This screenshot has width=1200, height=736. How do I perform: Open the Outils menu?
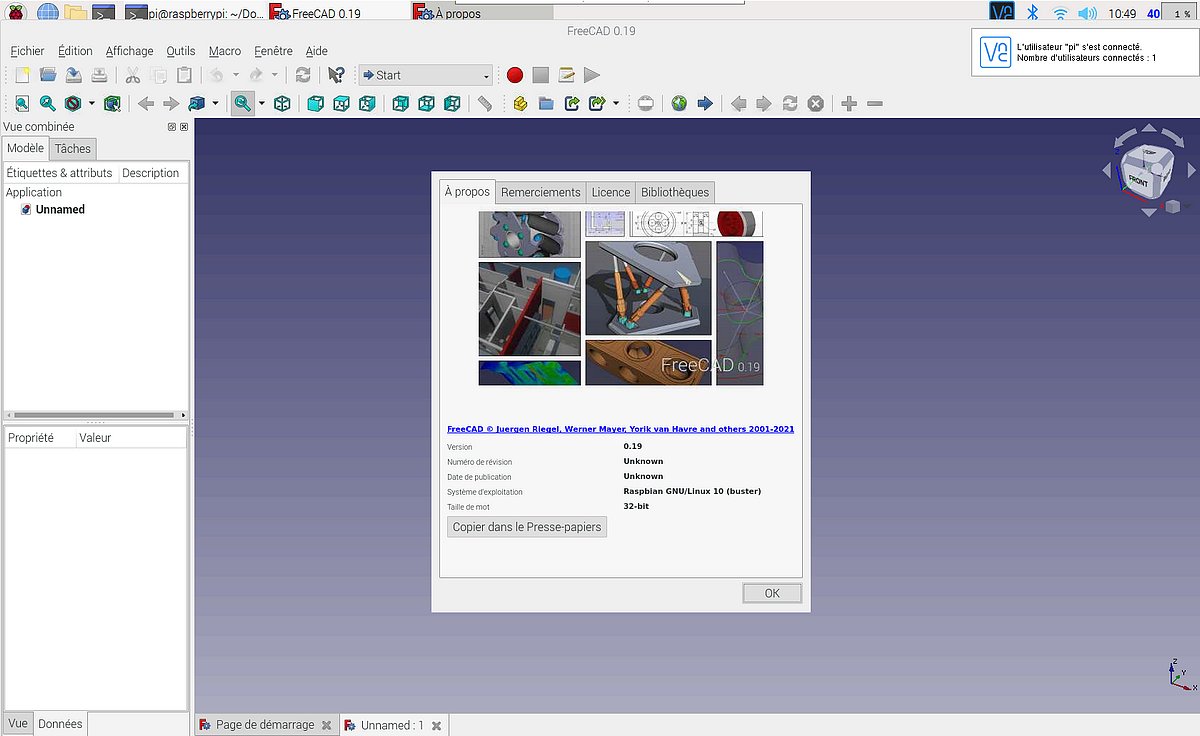pyautogui.click(x=181, y=51)
